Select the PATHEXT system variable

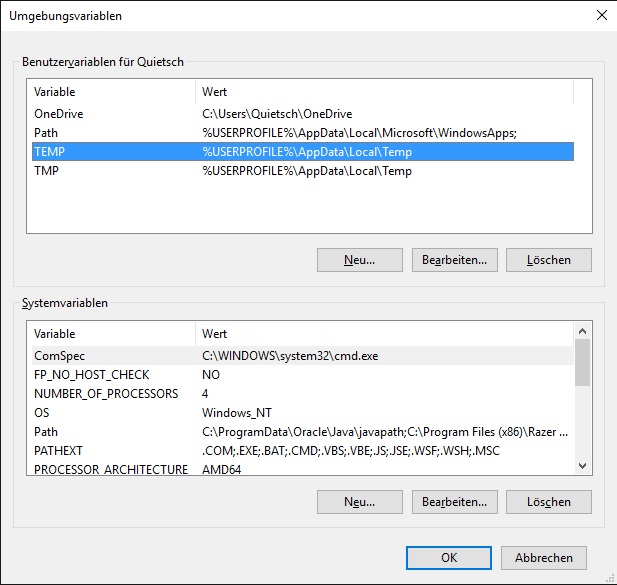pos(303,450)
